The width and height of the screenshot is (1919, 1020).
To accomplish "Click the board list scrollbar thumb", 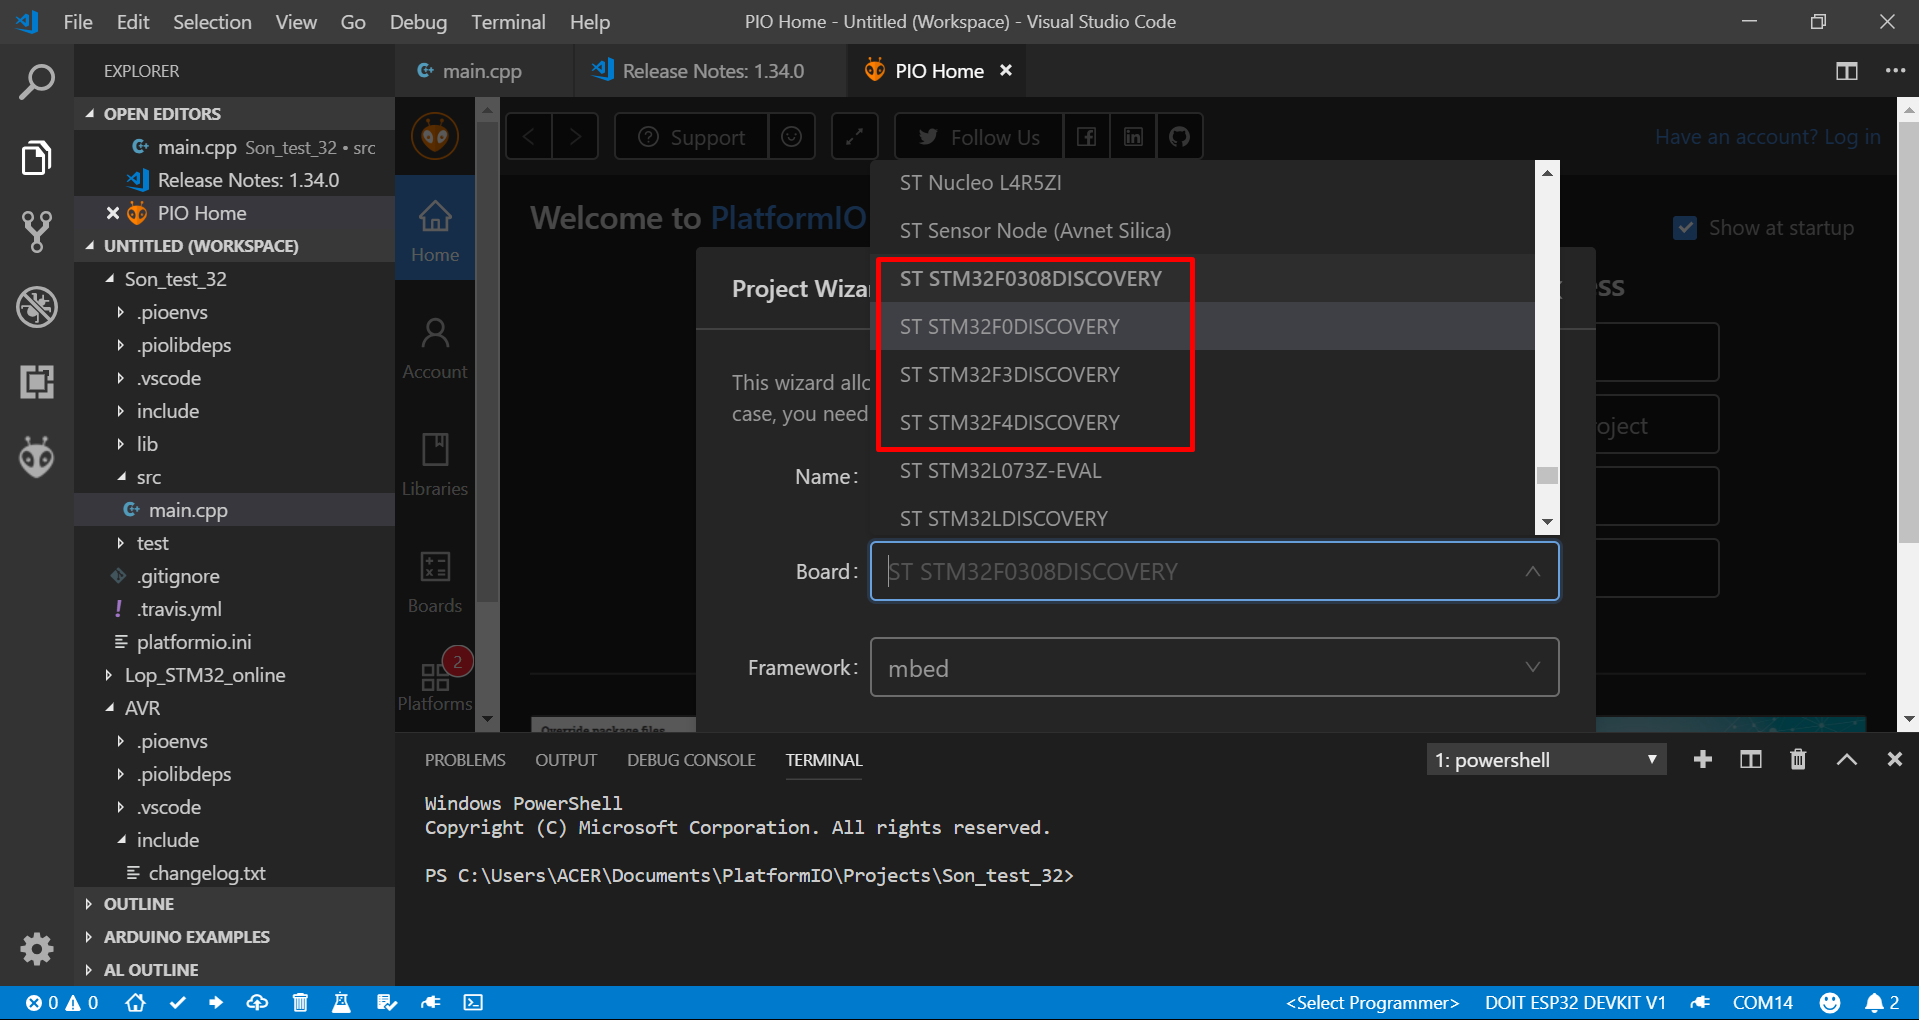I will pyautogui.click(x=1547, y=475).
